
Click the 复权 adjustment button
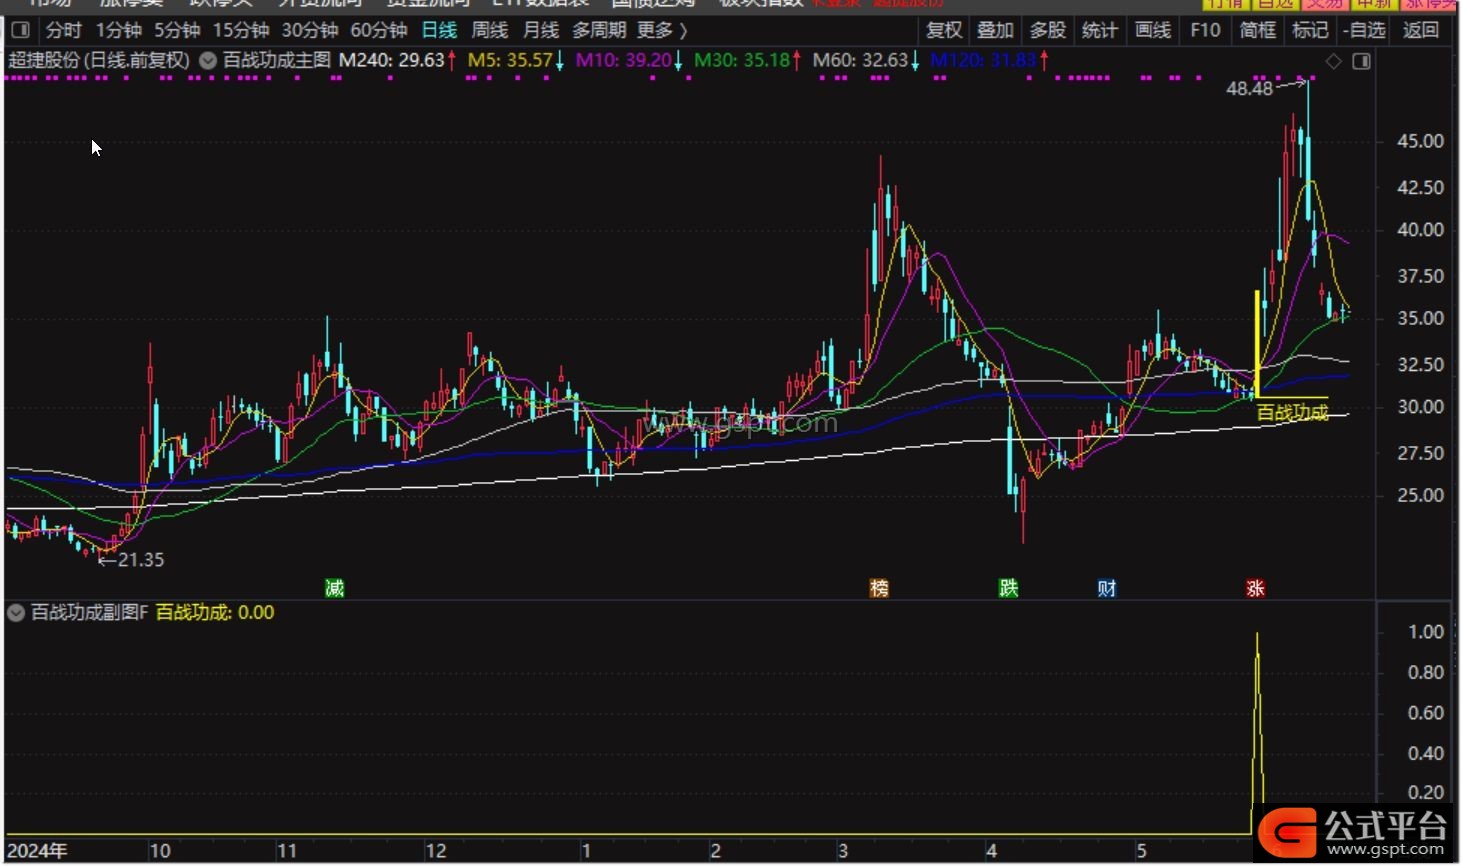pyautogui.click(x=944, y=30)
